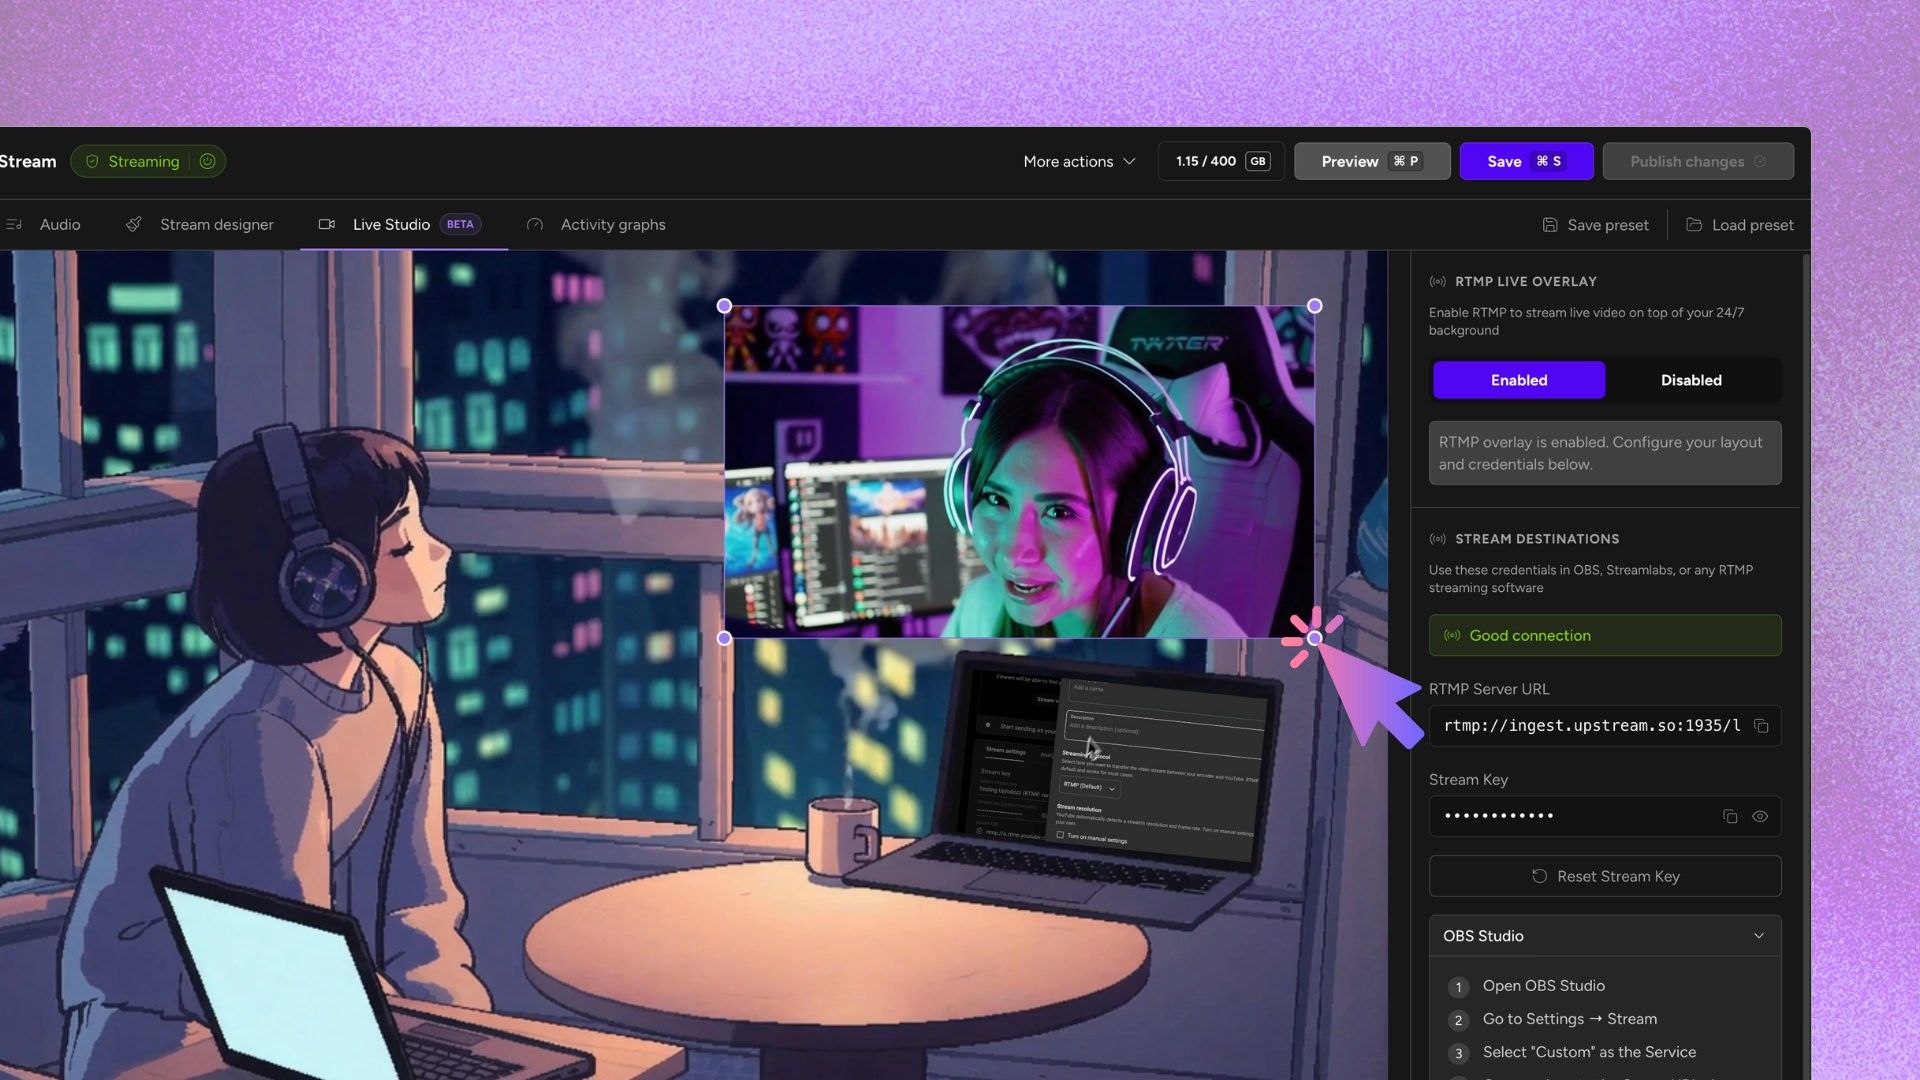Open Stream designer via its paintbrush icon
Image resolution: width=1920 pixels, height=1080 pixels.
click(x=133, y=224)
